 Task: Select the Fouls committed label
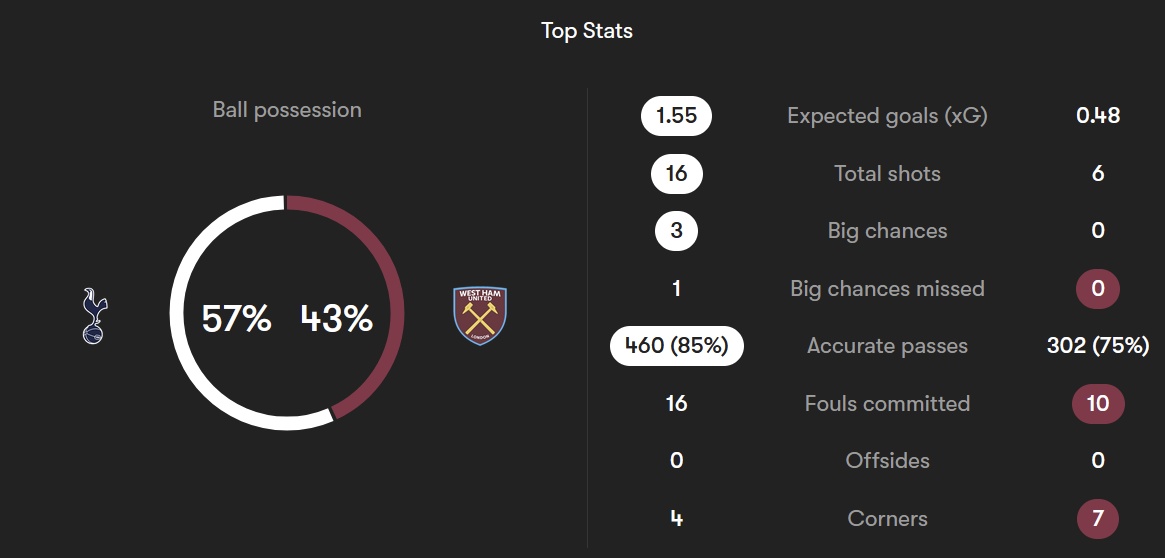[x=887, y=404]
